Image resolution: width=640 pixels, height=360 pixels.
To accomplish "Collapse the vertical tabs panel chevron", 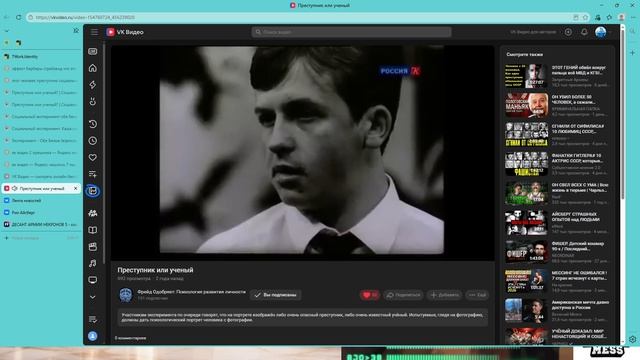I will tap(7, 31).
